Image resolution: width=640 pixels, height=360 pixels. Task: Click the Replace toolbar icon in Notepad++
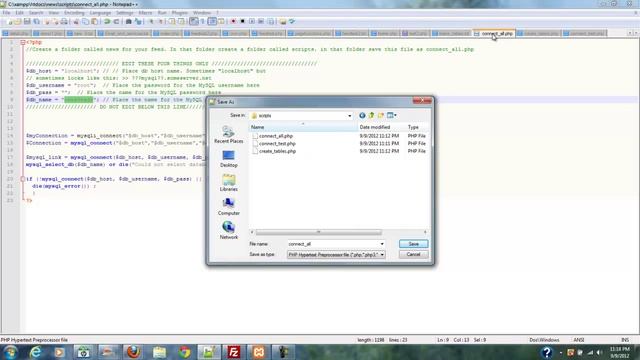point(138,21)
